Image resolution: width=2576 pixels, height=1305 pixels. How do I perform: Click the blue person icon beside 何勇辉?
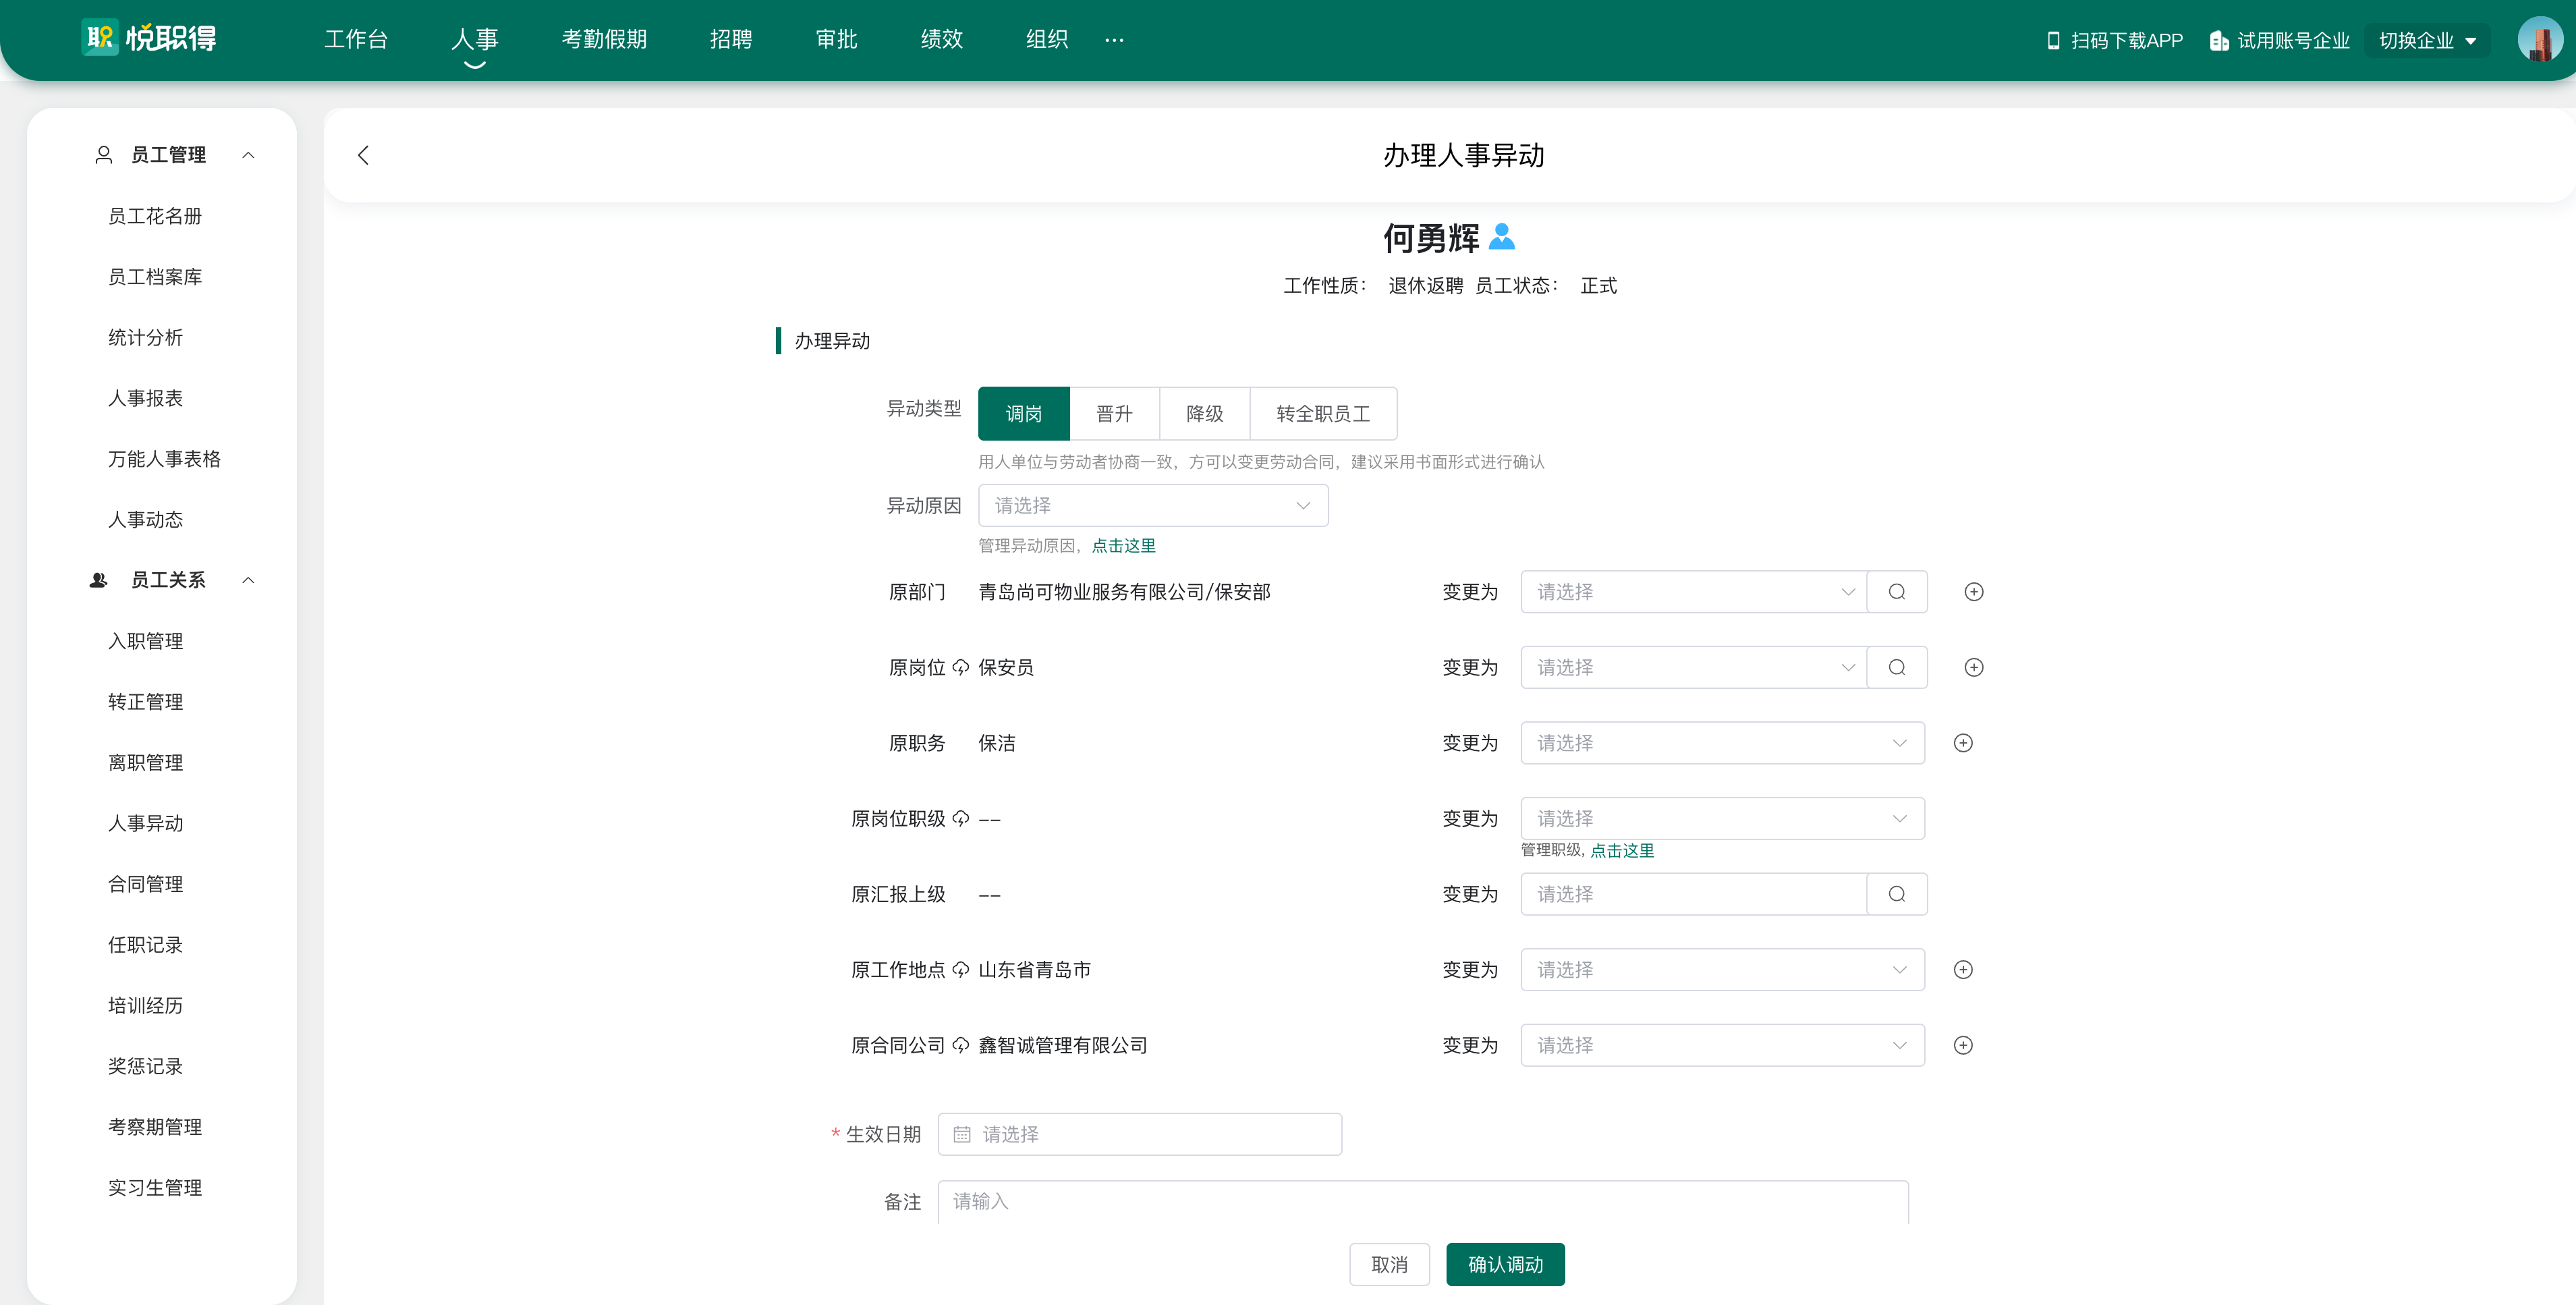pyautogui.click(x=1501, y=237)
